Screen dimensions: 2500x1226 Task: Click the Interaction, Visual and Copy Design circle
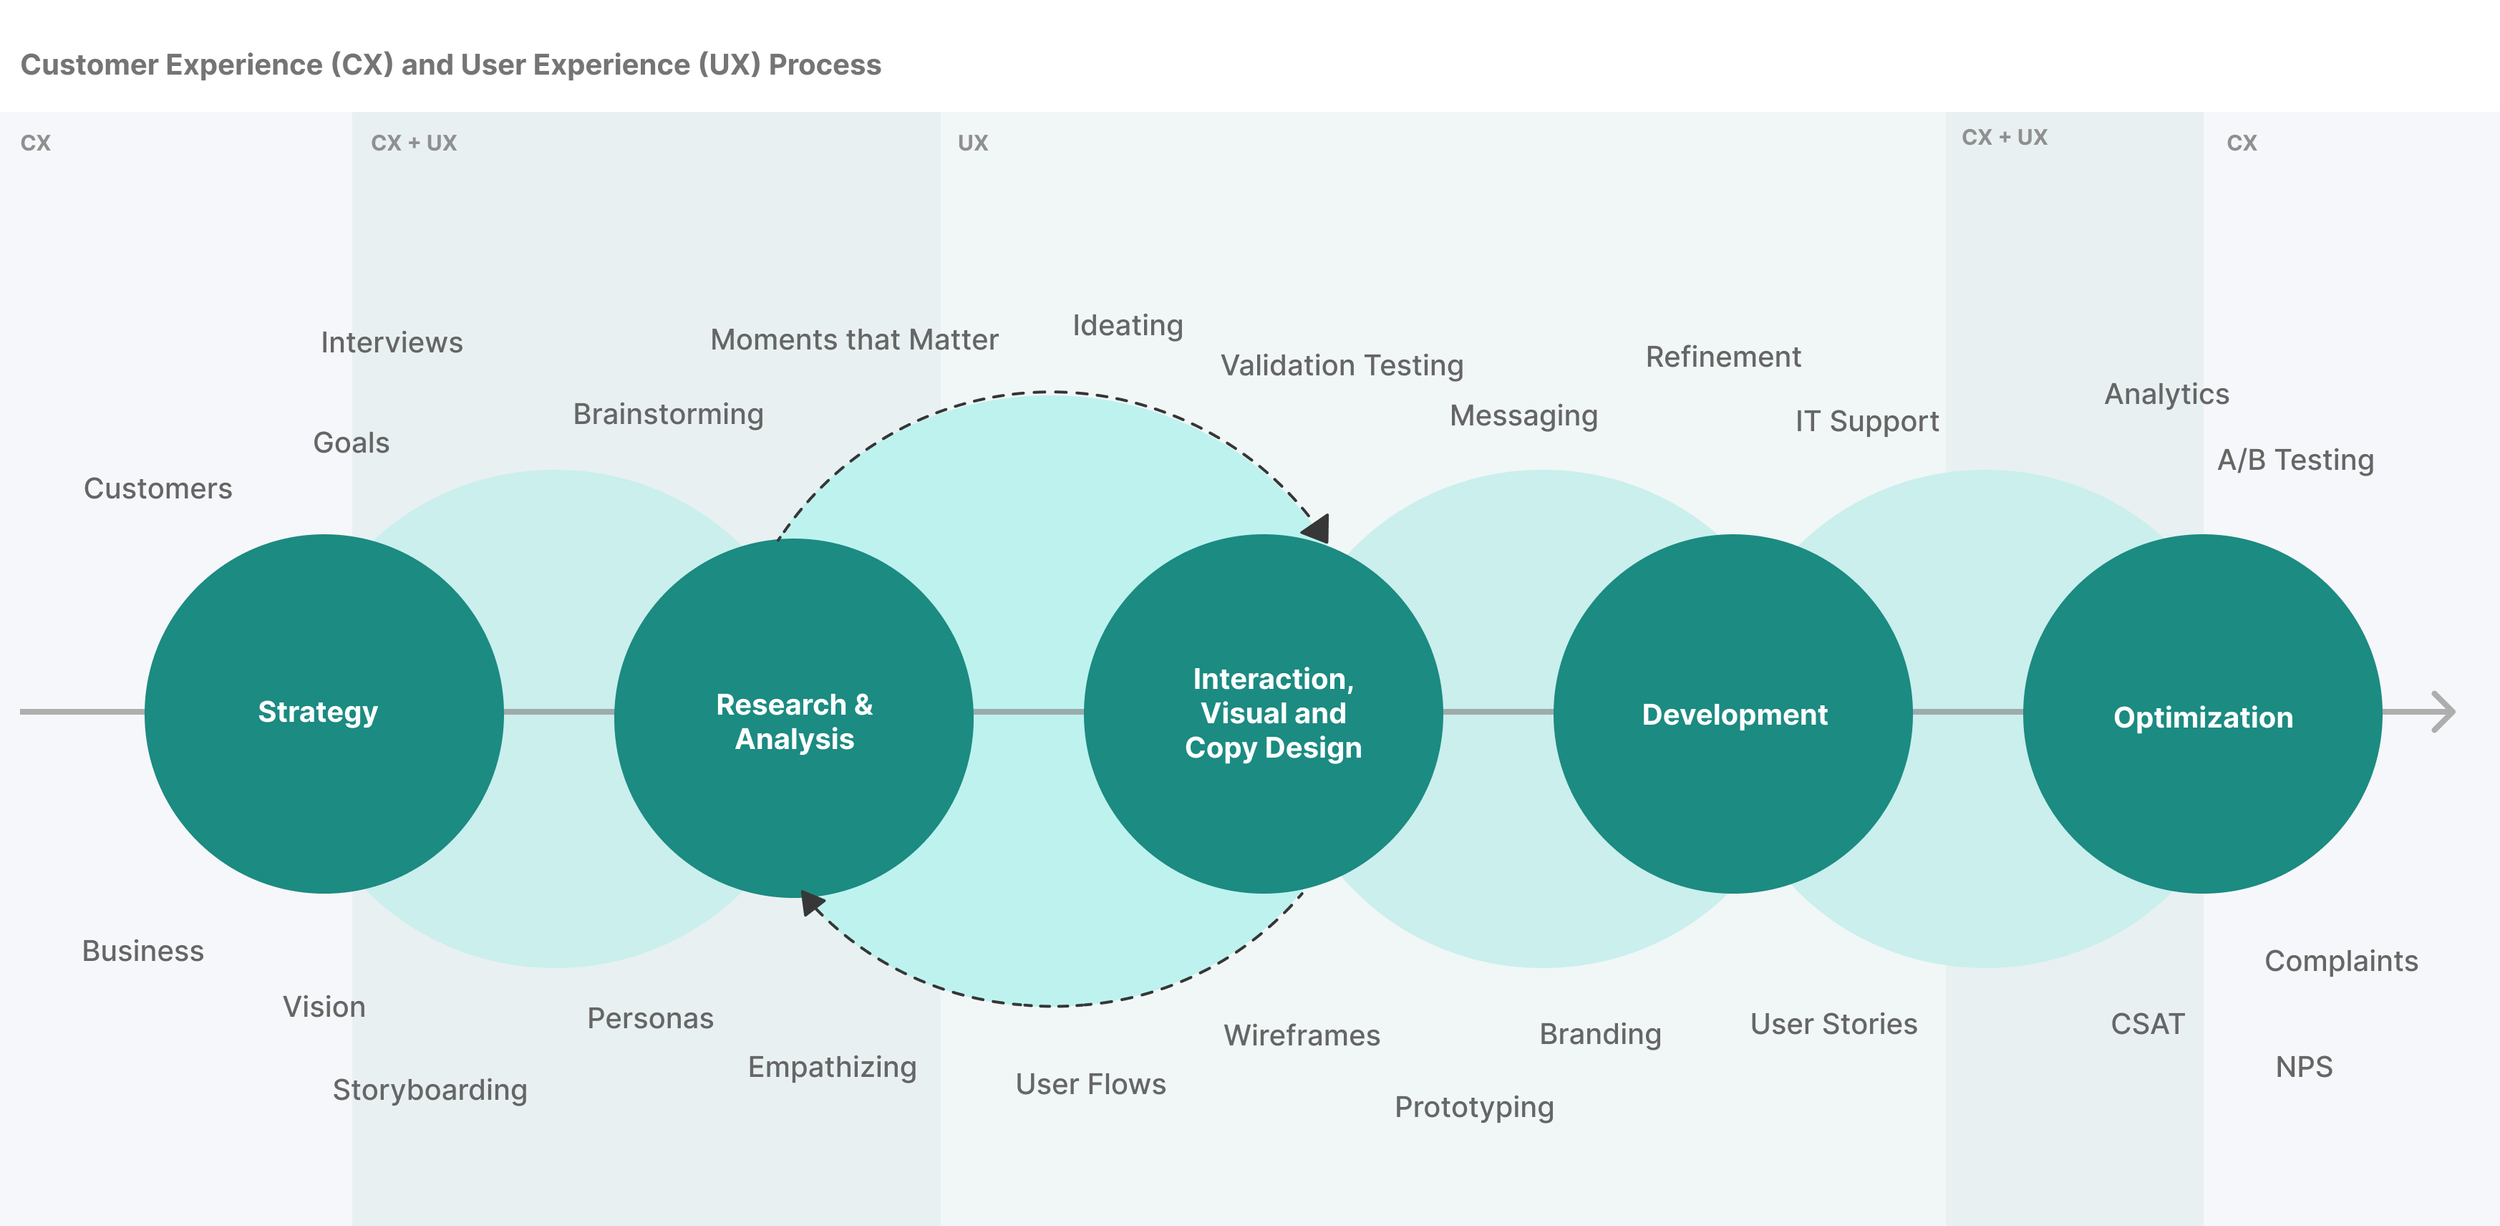point(1263,713)
